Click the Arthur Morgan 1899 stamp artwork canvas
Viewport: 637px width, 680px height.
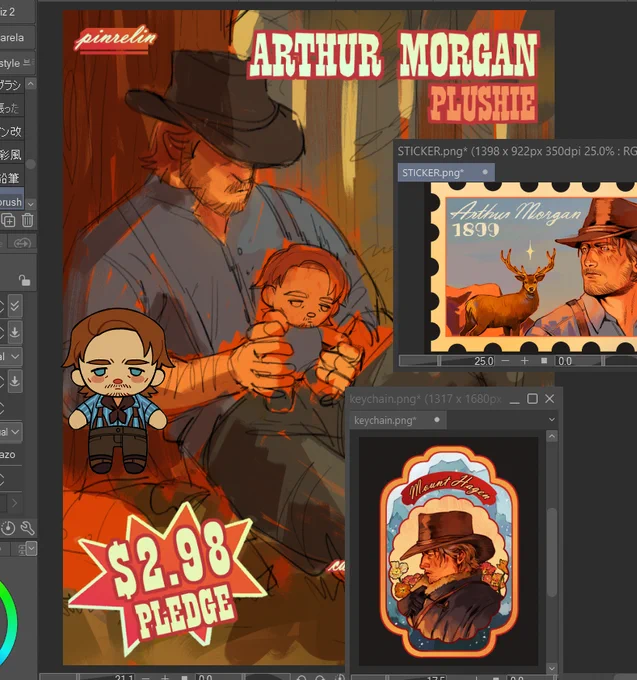pyautogui.click(x=533, y=267)
